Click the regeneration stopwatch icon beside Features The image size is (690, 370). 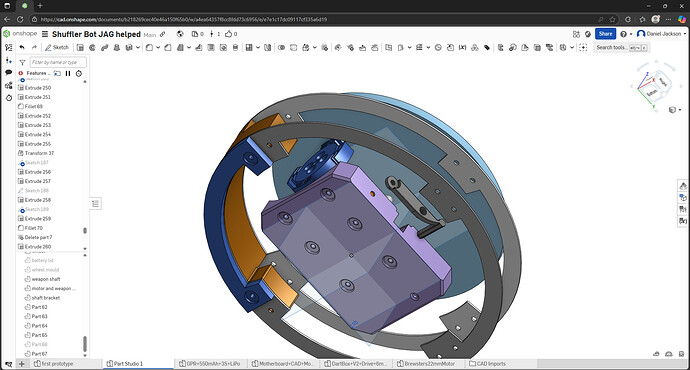pyautogui.click(x=79, y=73)
